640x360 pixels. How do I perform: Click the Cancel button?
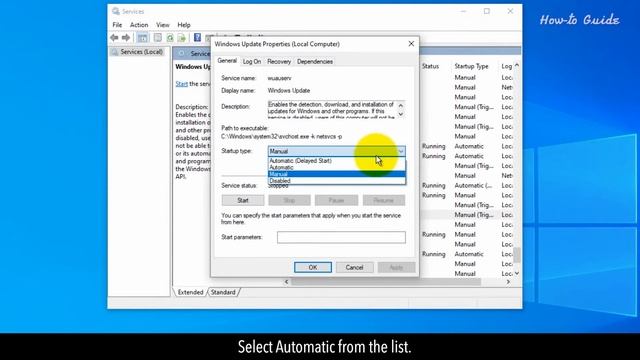(x=354, y=267)
